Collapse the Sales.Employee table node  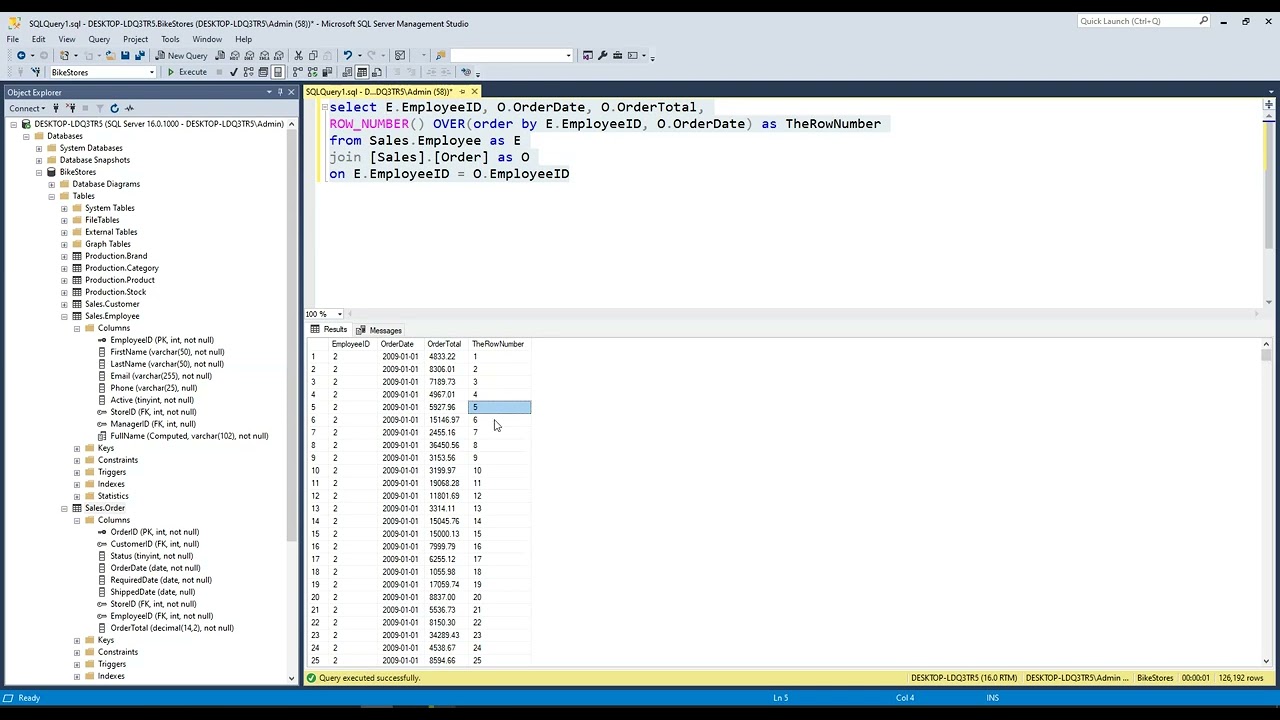65,316
